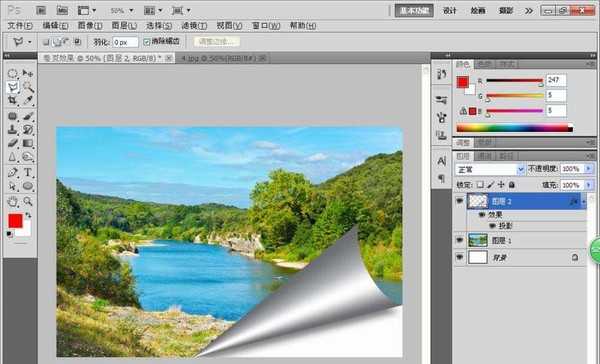
Task: Toggle the anti-alias checkbox
Action: (x=147, y=42)
